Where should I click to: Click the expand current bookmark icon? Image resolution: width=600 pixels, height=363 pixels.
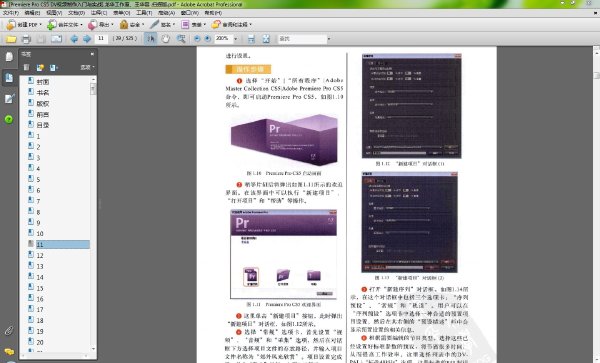click(53, 68)
